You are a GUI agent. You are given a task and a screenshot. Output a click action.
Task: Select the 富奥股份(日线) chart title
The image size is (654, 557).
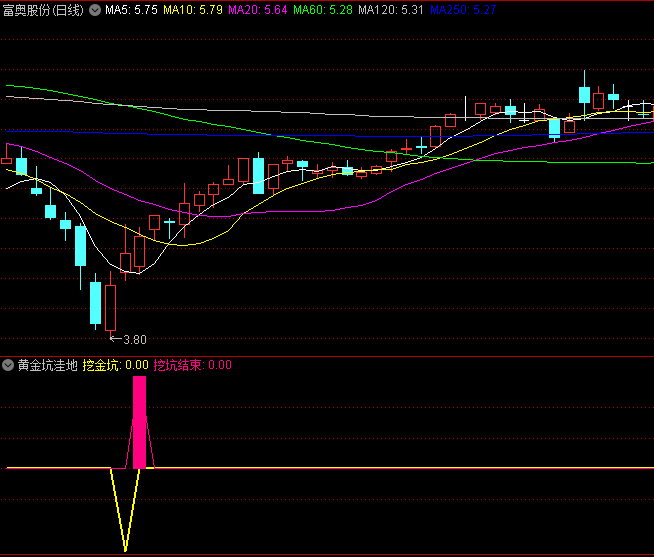[43, 10]
